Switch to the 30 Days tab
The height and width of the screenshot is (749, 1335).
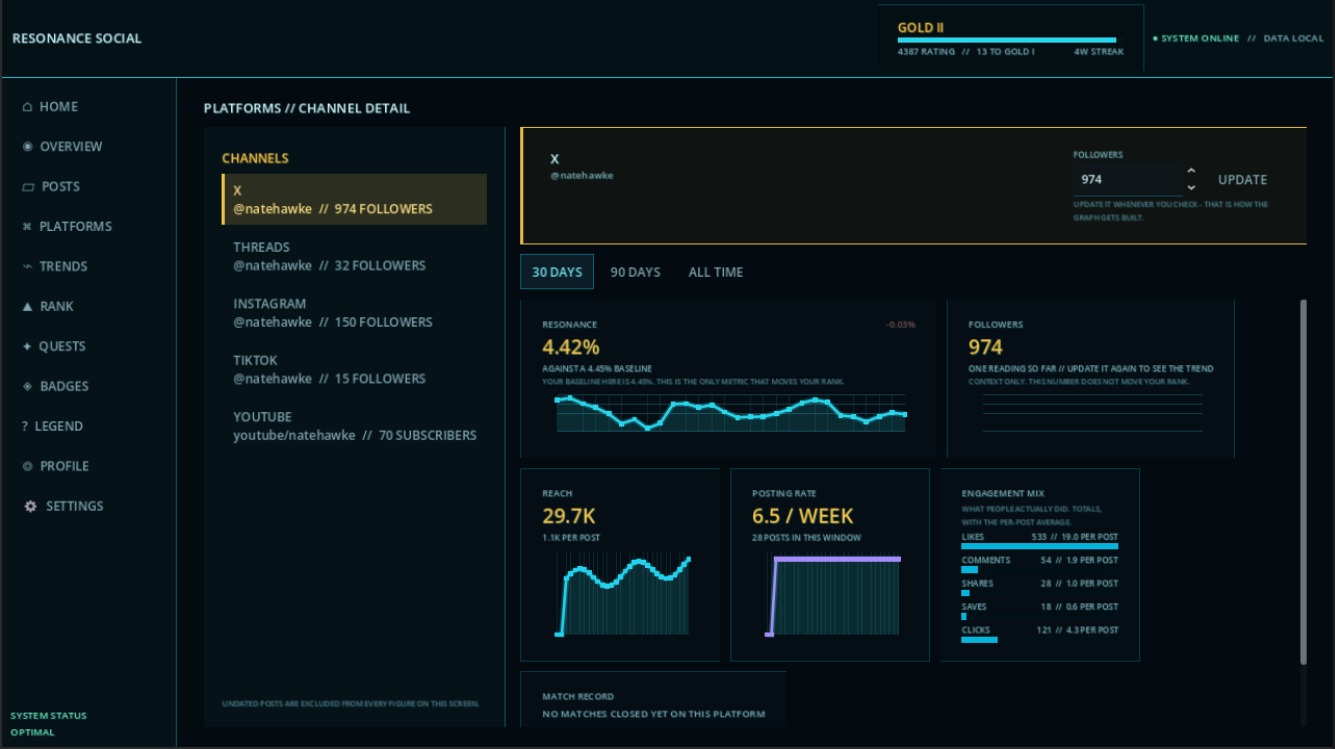(x=557, y=272)
